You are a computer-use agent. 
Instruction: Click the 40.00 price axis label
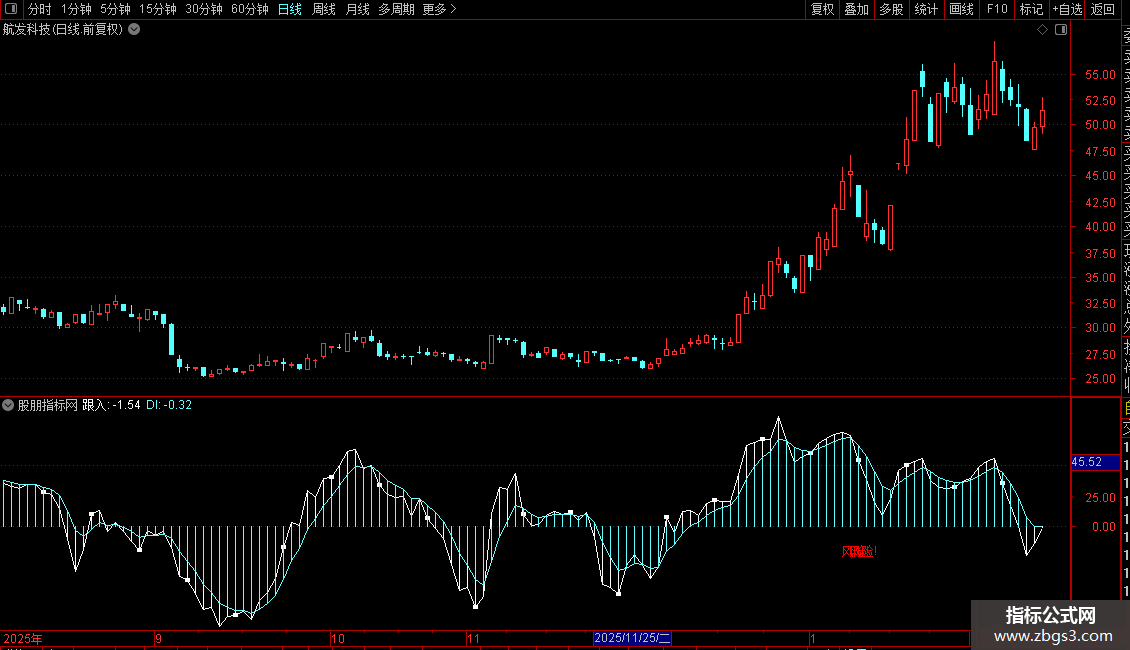1100,226
